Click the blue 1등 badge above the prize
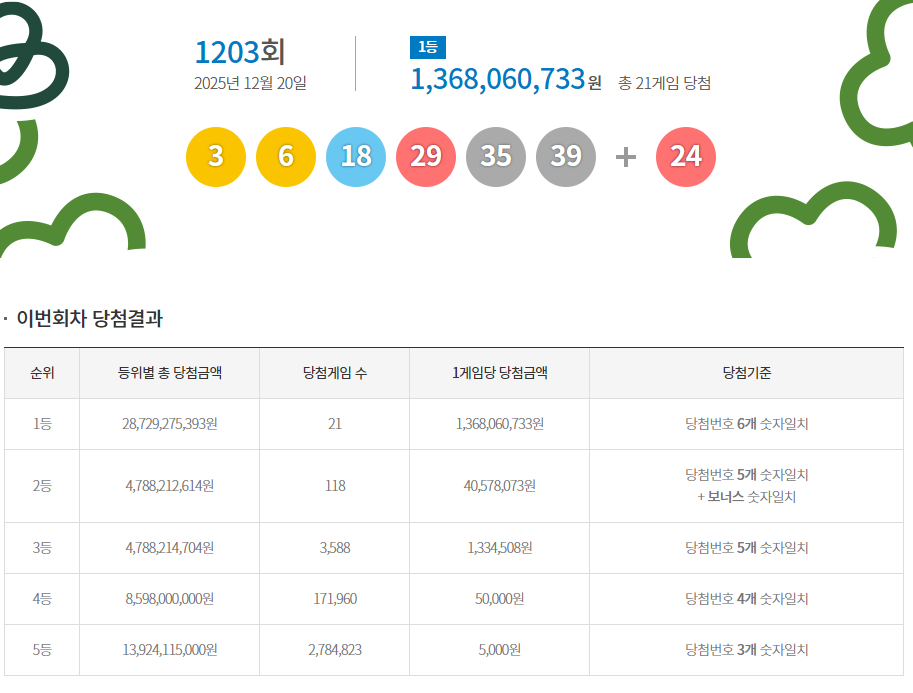Image resolution: width=913 pixels, height=693 pixels. (x=427, y=48)
